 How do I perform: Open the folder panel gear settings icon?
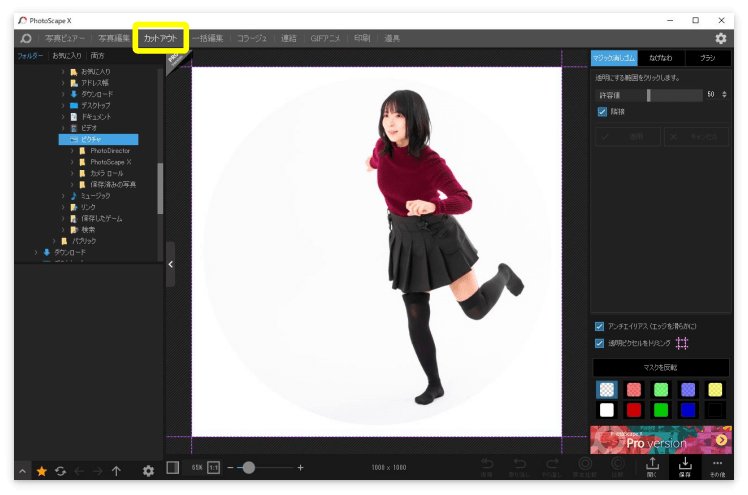click(x=148, y=471)
